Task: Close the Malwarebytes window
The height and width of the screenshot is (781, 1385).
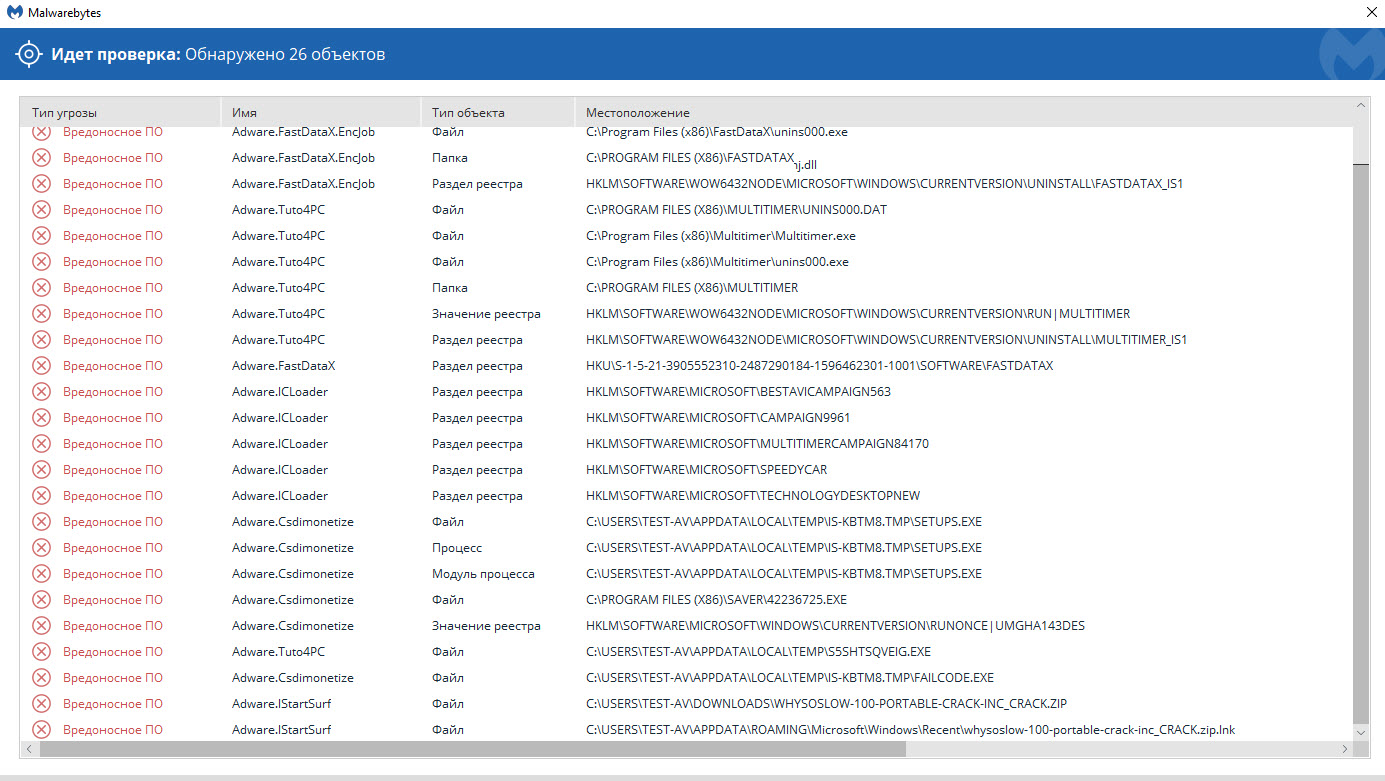Action: pyautogui.click(x=1371, y=13)
